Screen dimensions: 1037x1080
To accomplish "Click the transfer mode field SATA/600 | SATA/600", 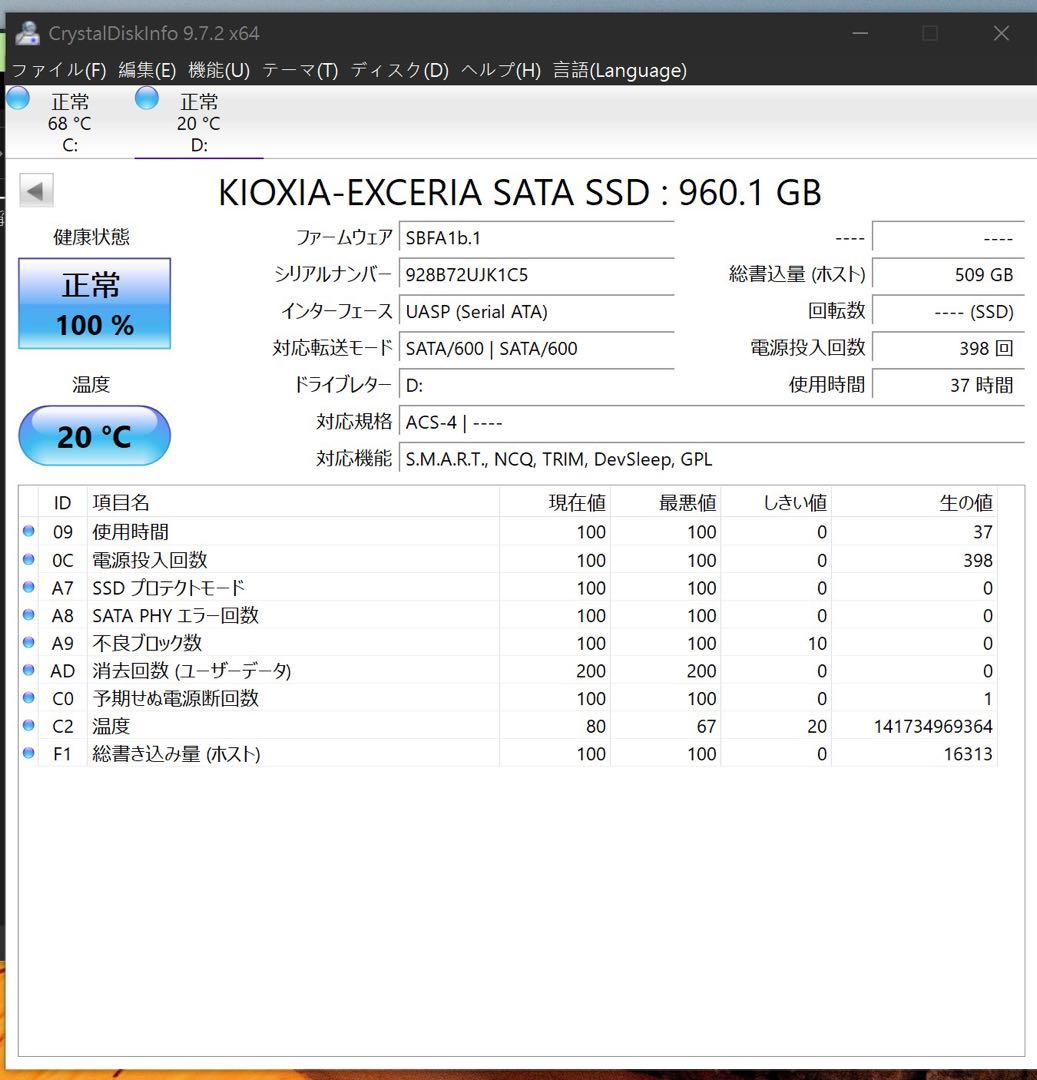I will [536, 349].
